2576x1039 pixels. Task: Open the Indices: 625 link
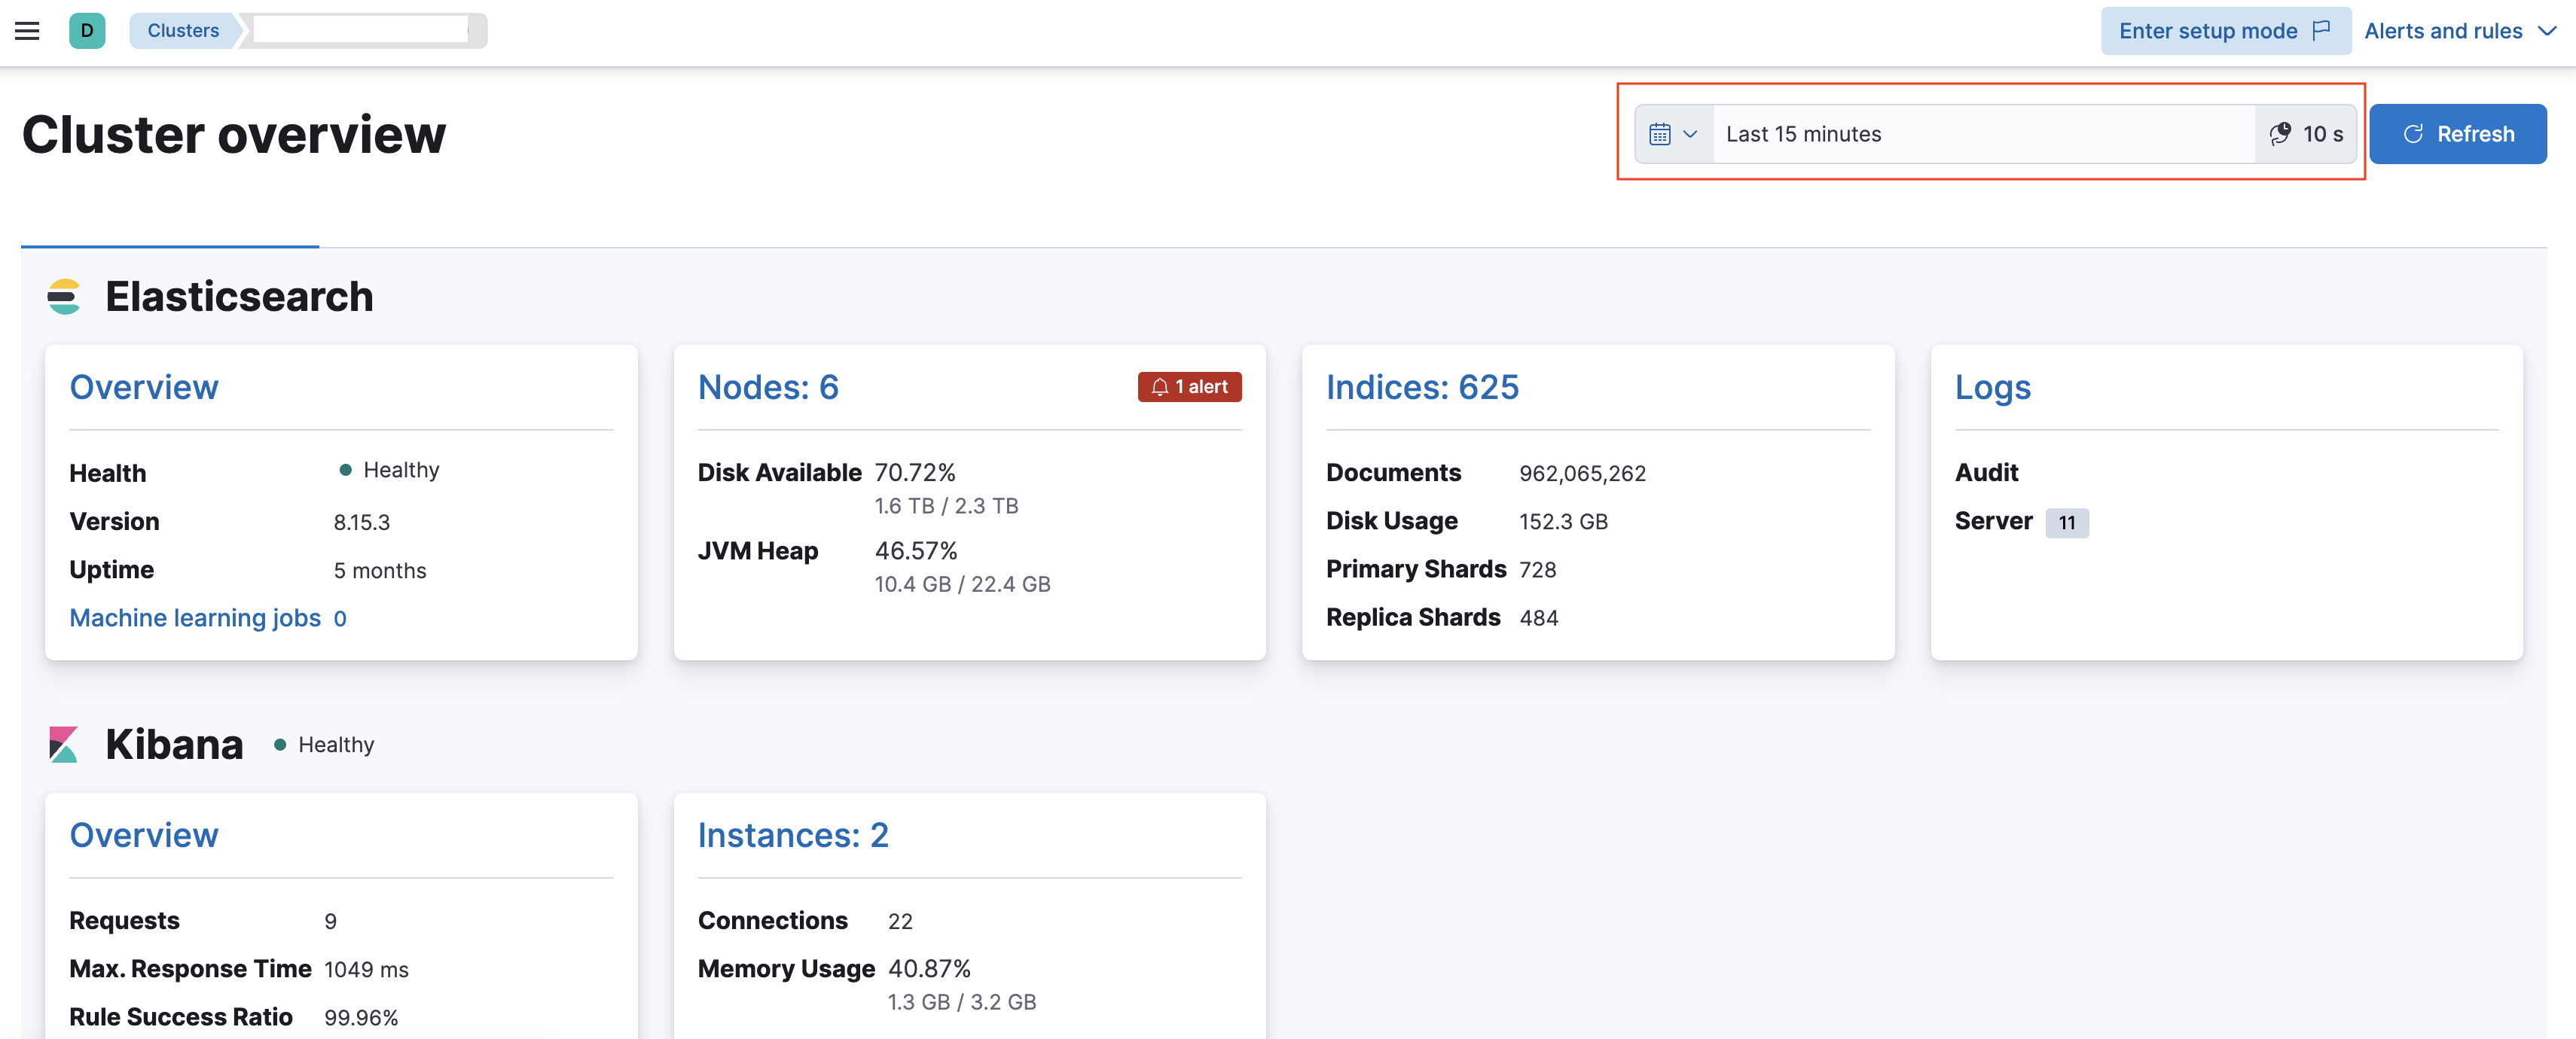1422,388
